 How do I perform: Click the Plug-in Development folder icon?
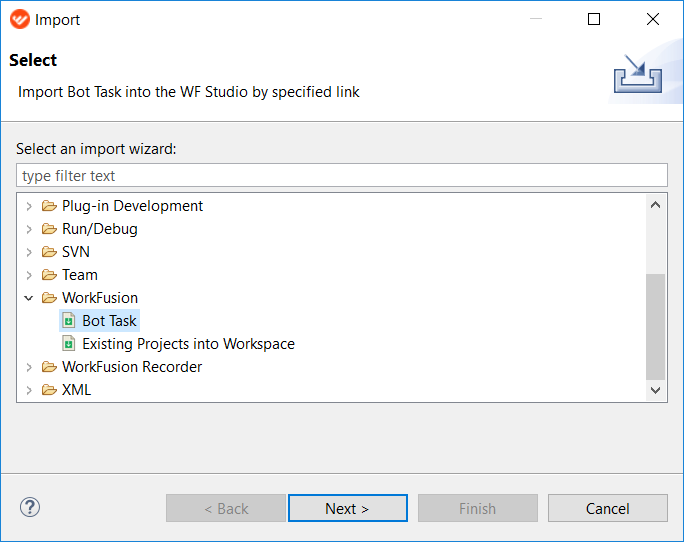pyautogui.click(x=49, y=206)
